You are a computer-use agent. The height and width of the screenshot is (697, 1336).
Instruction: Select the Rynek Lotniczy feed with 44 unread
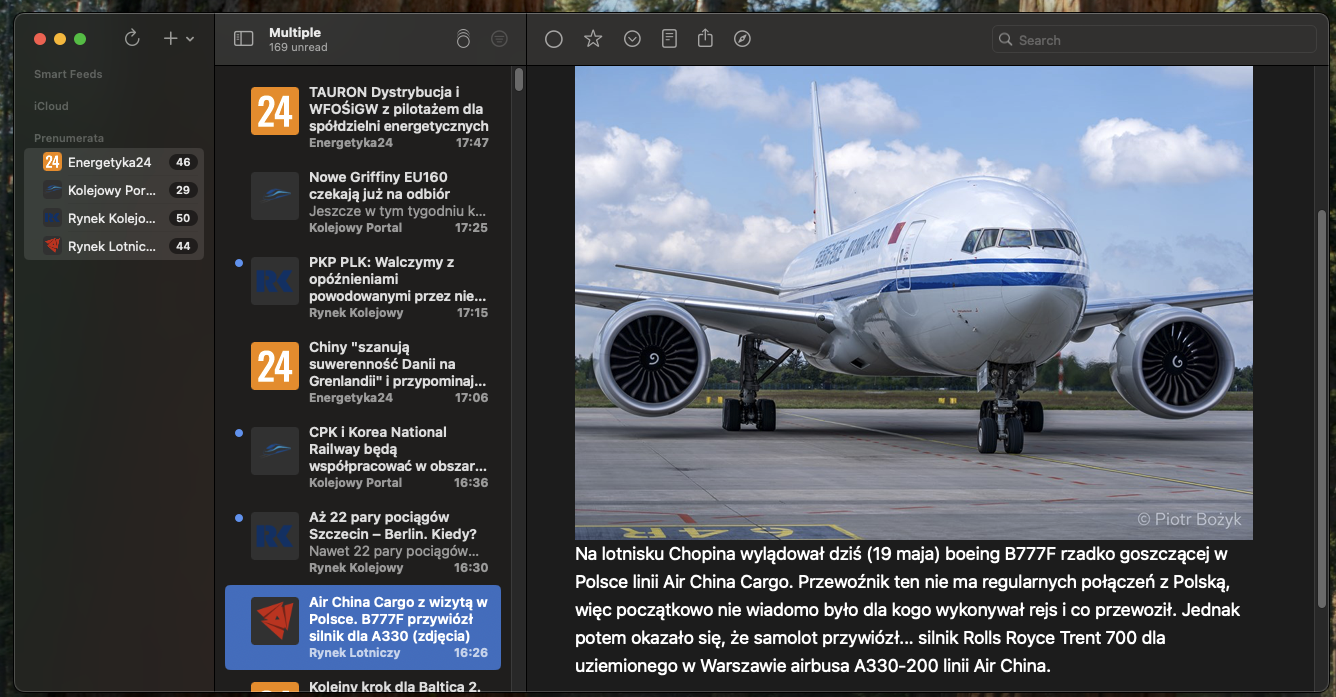(x=111, y=246)
